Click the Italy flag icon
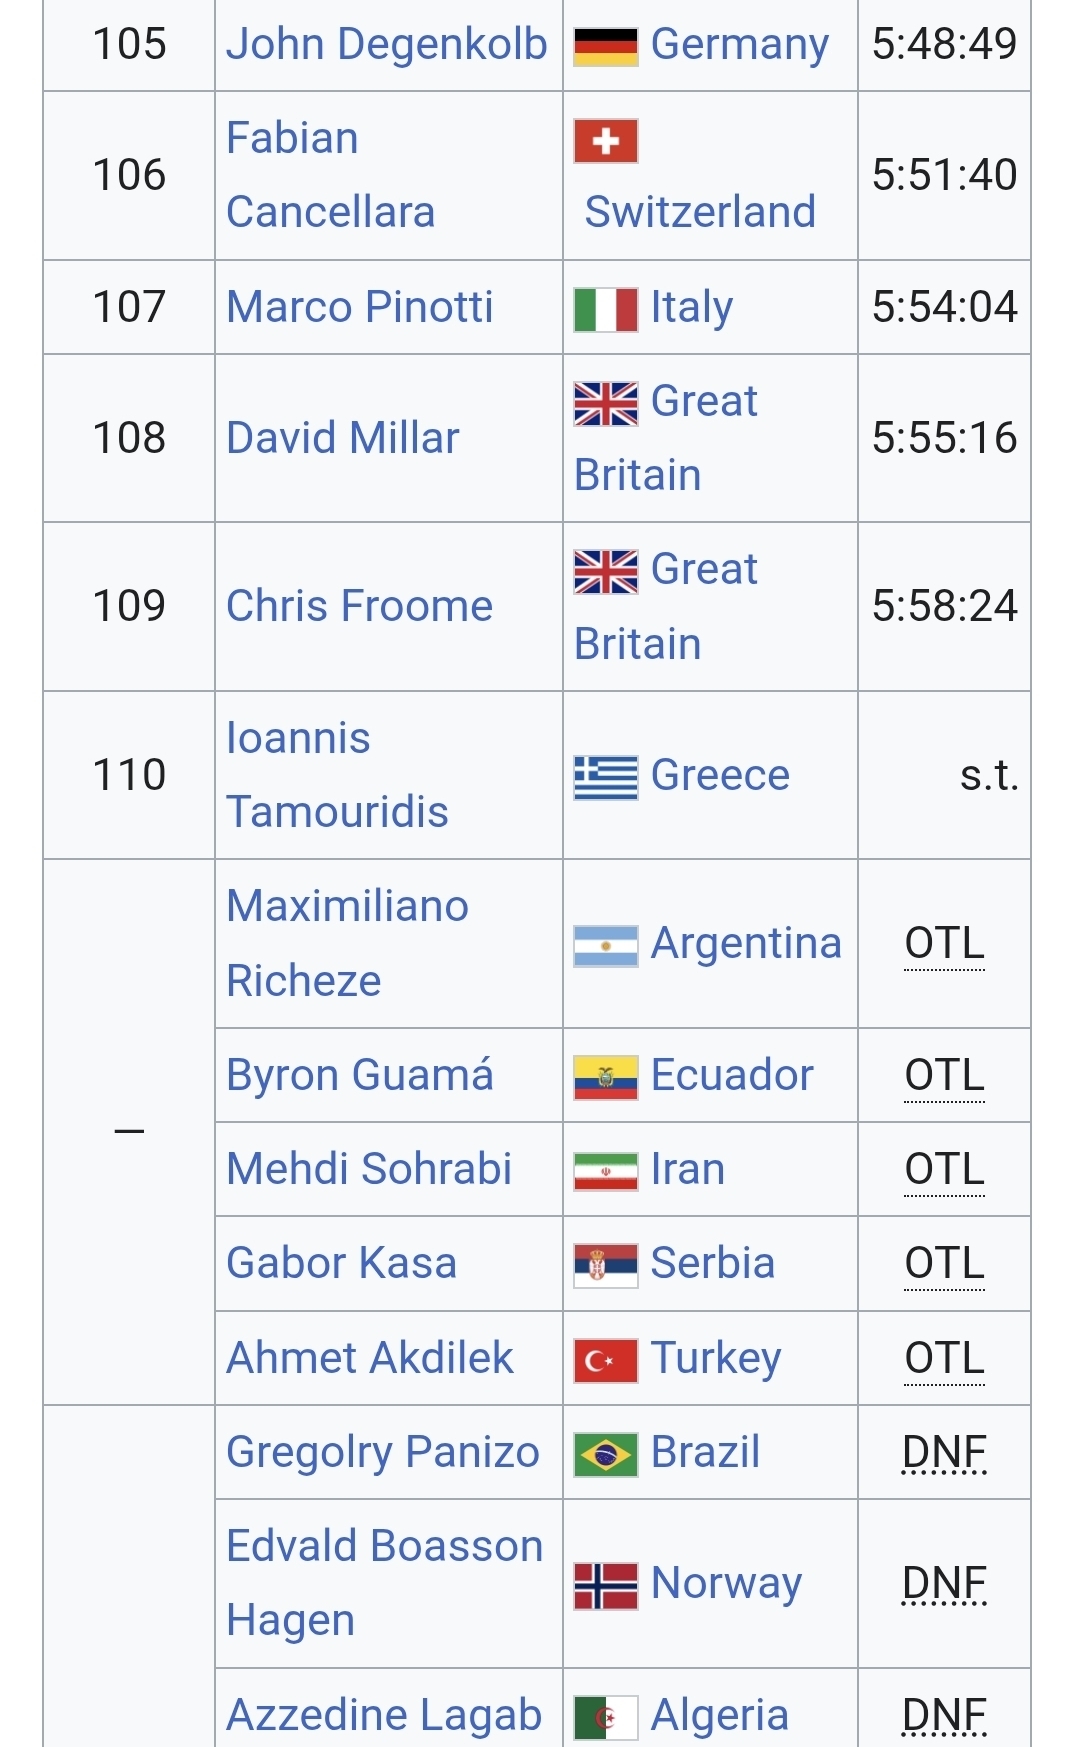Image resolution: width=1080 pixels, height=1747 pixels. point(605,309)
